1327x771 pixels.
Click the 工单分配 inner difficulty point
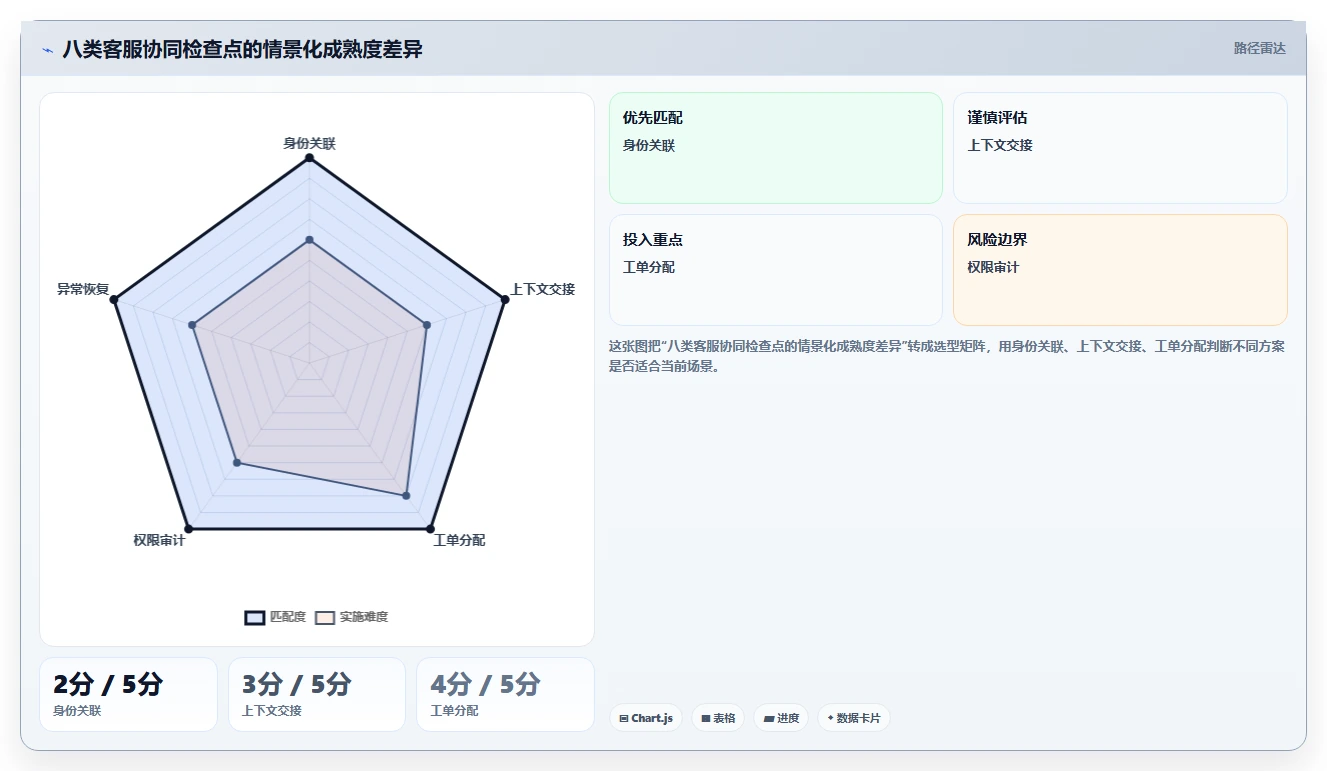click(406, 495)
